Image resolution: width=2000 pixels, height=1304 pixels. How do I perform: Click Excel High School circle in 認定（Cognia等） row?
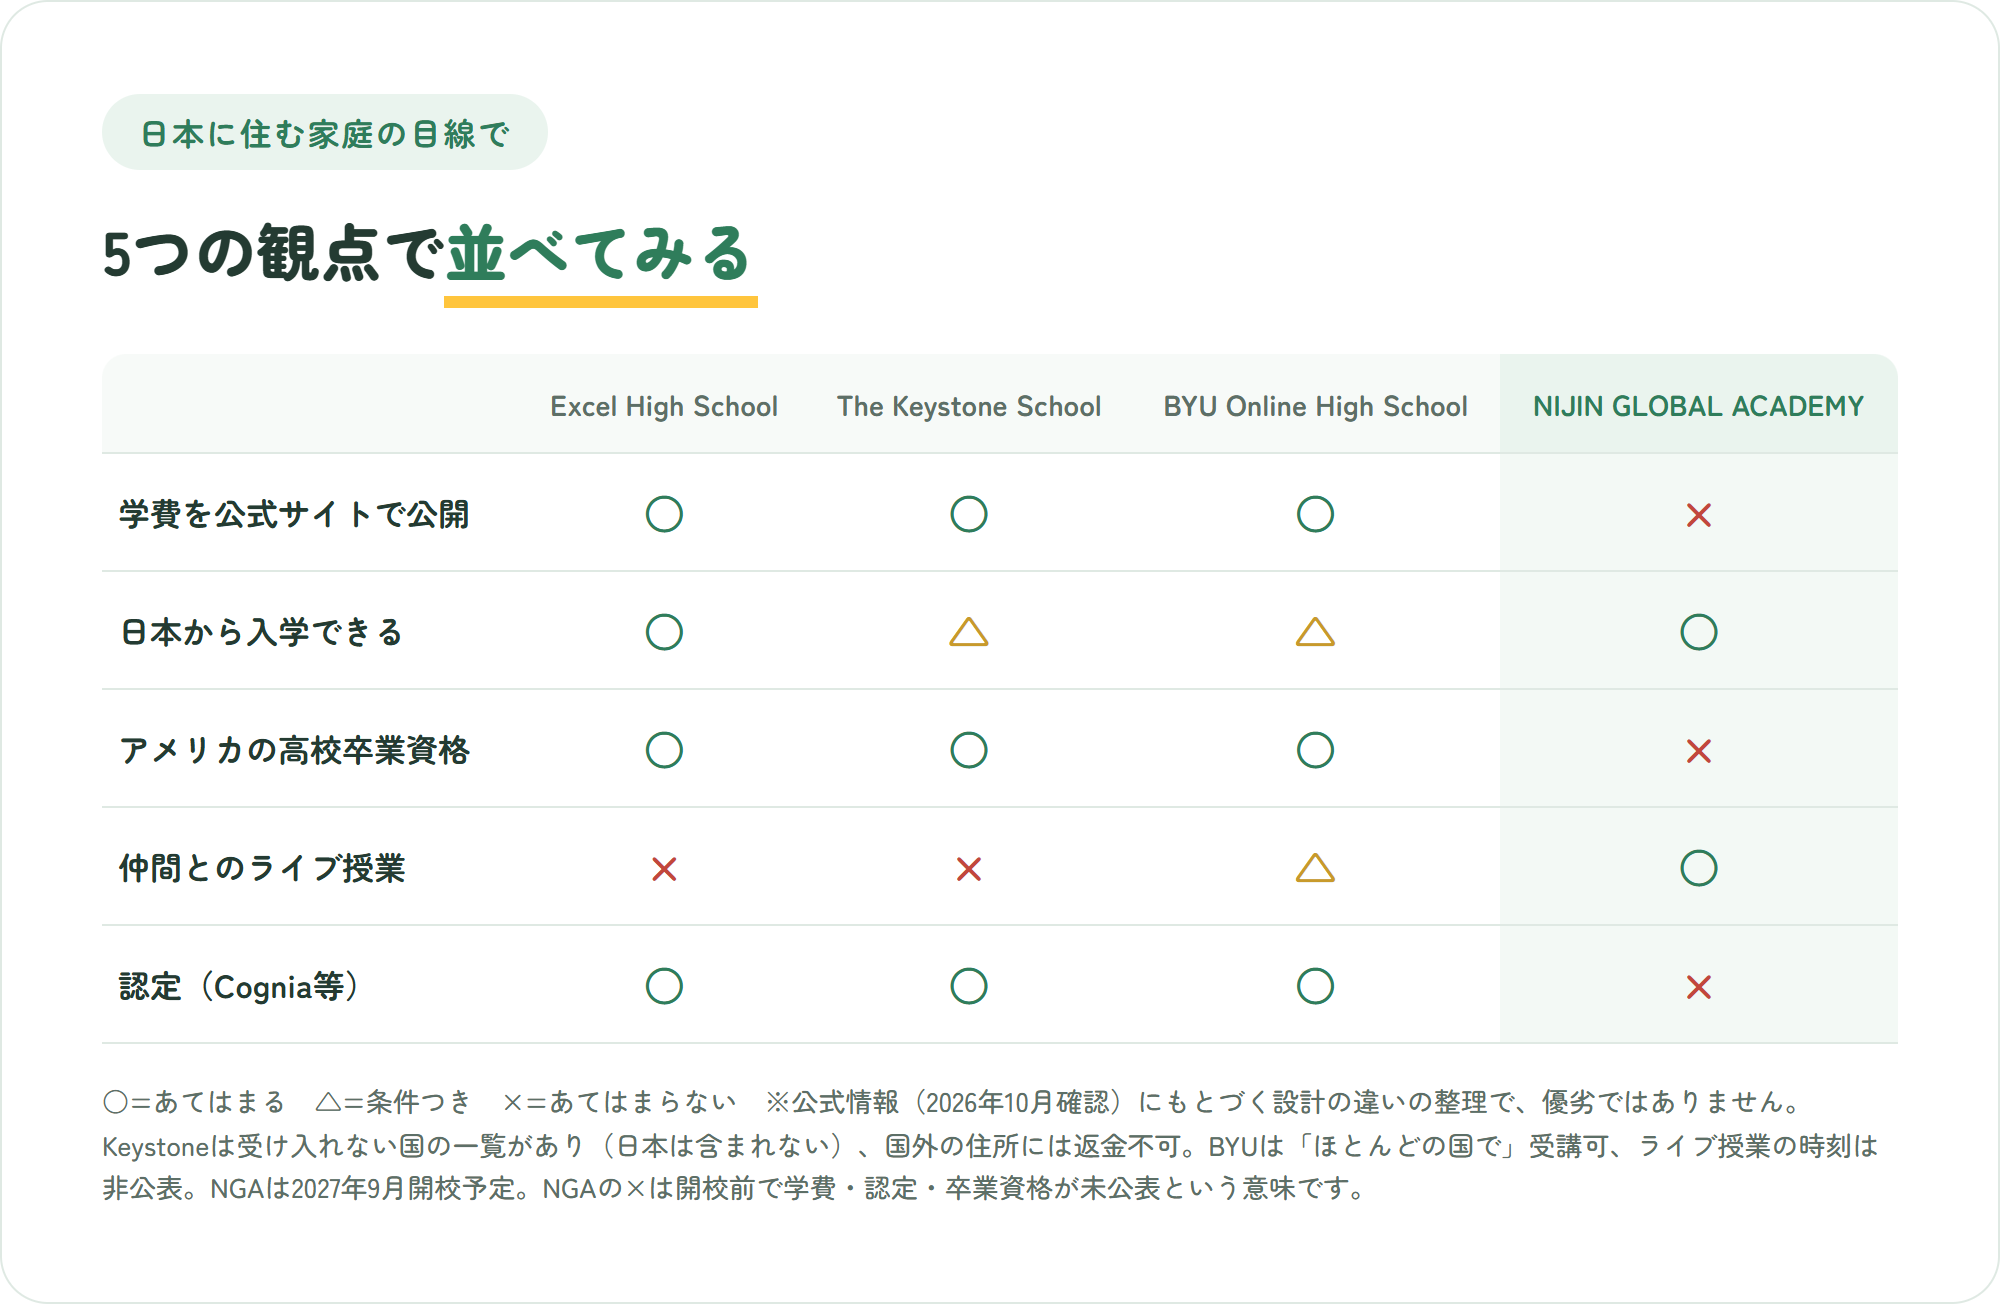(664, 986)
